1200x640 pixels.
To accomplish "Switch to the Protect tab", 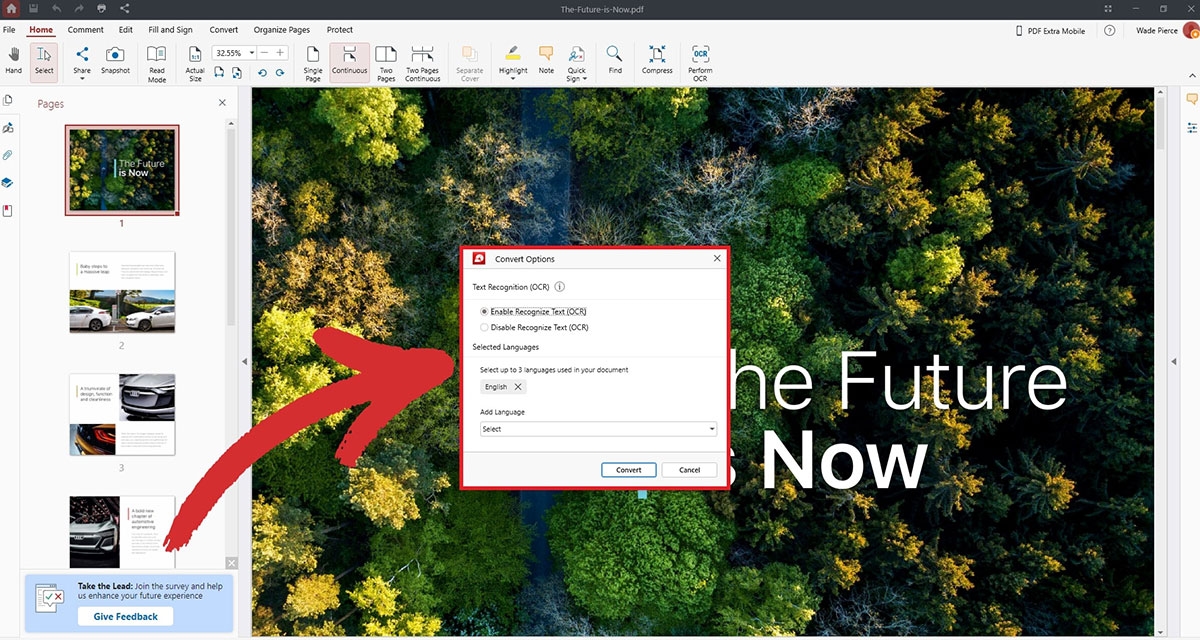I will click(x=340, y=30).
